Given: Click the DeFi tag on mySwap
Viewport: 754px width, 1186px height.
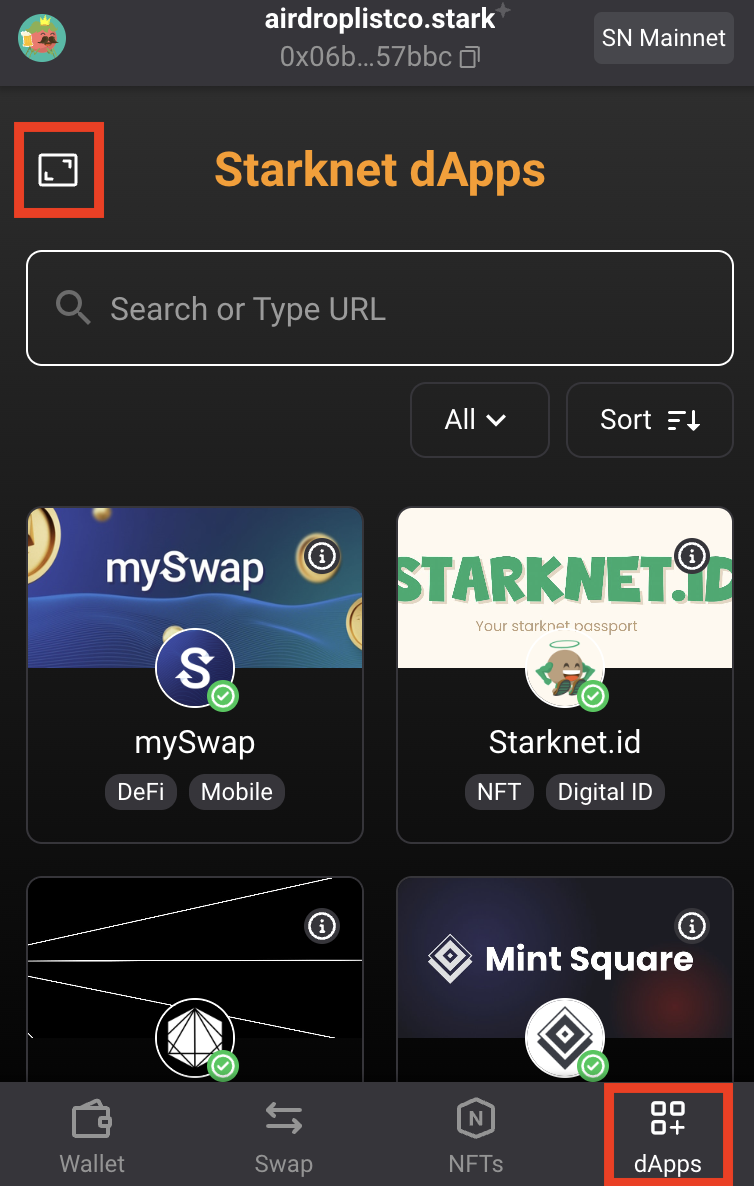Looking at the screenshot, I should (141, 792).
